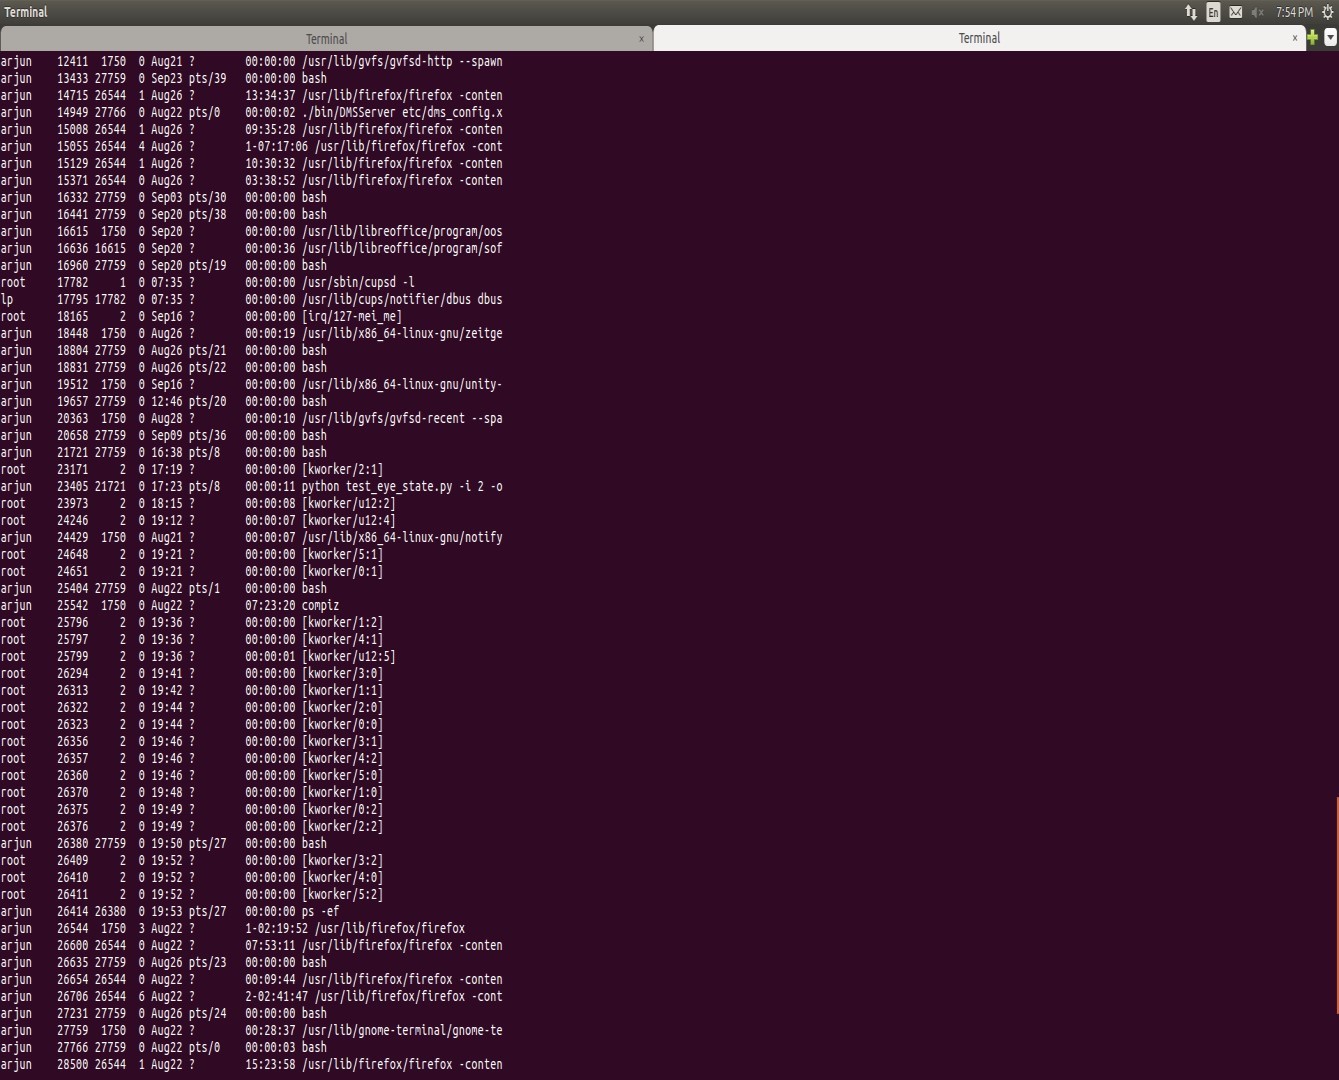Click the text input up-down arrows tray icon
The height and width of the screenshot is (1080, 1339).
click(1191, 12)
